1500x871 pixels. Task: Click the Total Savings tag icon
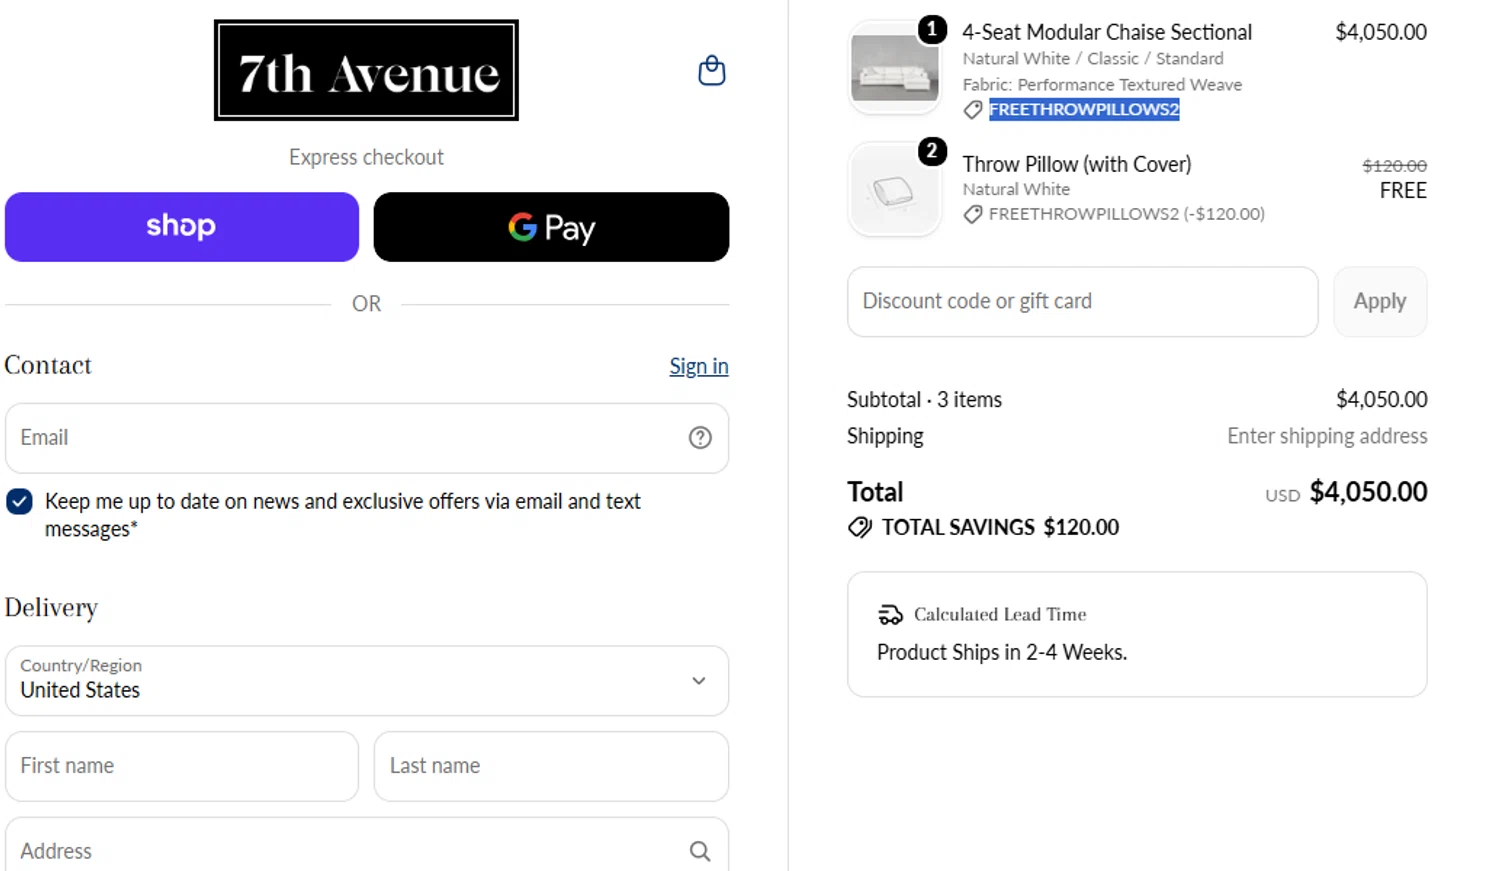(x=860, y=527)
